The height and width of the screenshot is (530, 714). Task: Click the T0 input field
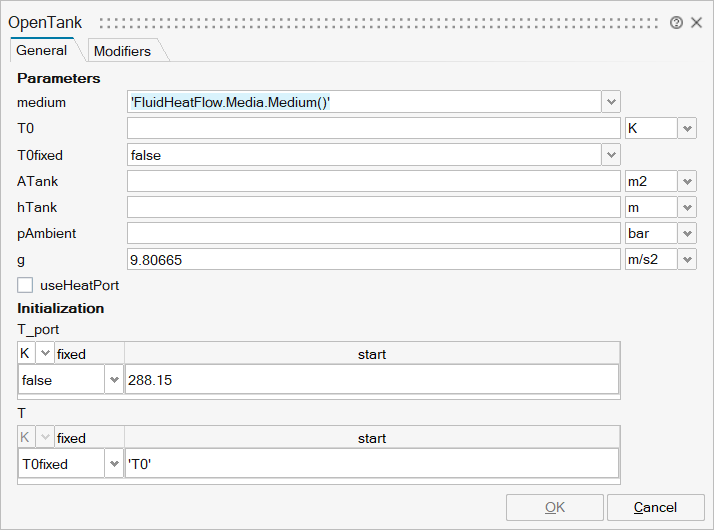tap(374, 129)
